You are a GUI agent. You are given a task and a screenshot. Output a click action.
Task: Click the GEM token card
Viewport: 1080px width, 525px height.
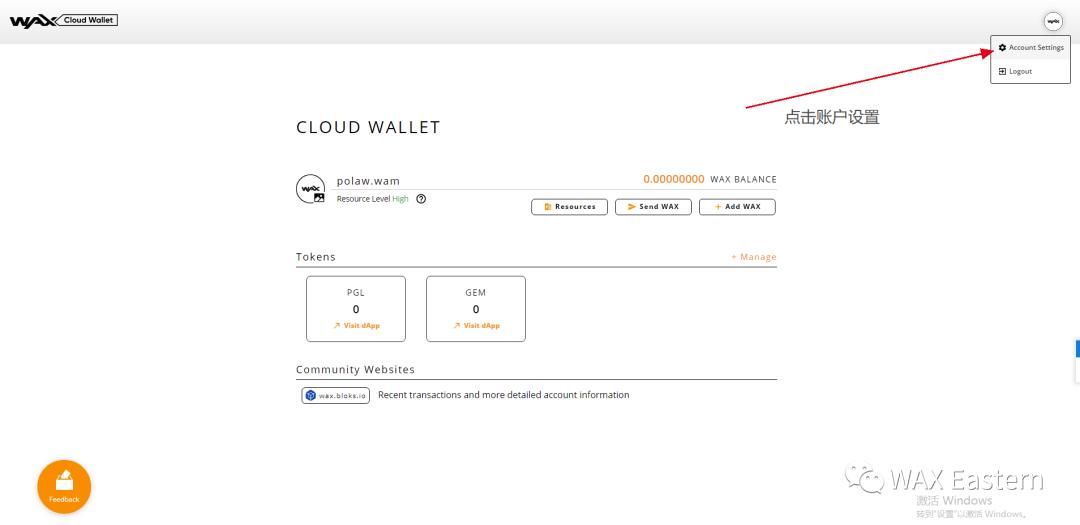(476, 309)
